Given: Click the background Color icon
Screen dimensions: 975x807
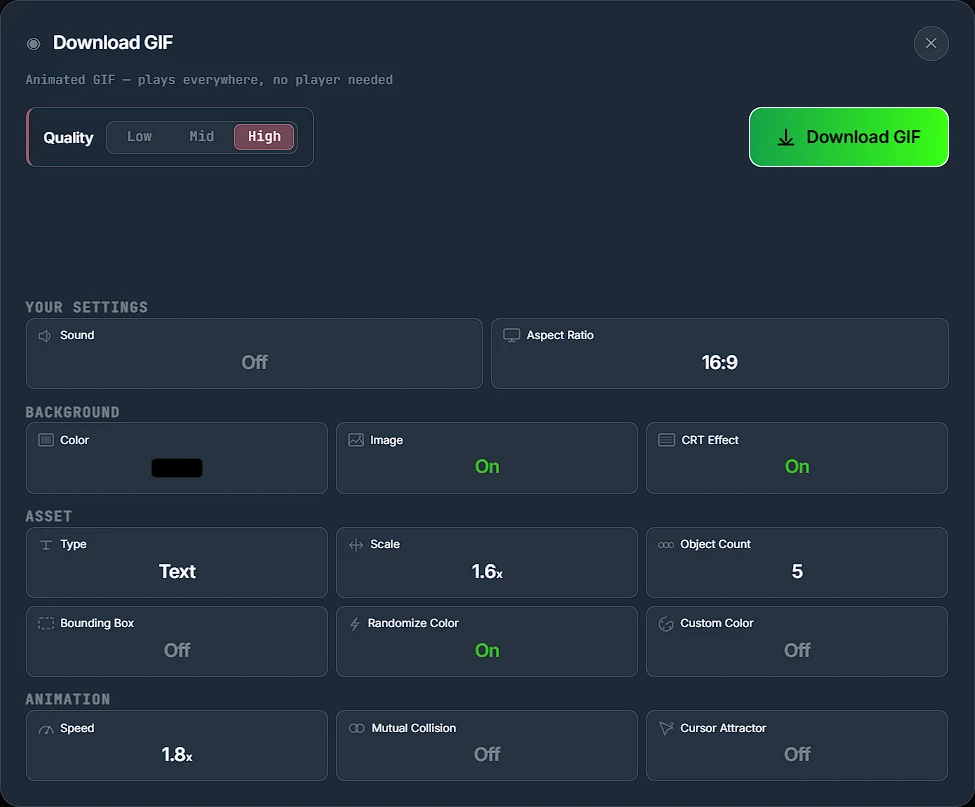Looking at the screenshot, I should coord(46,440).
